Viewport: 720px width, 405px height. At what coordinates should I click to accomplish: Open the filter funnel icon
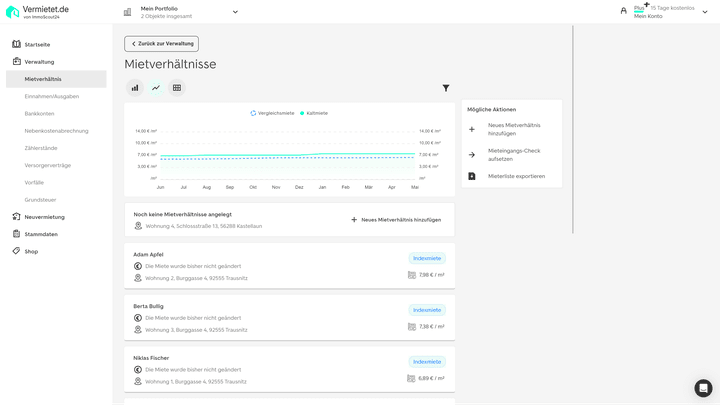pyautogui.click(x=446, y=88)
